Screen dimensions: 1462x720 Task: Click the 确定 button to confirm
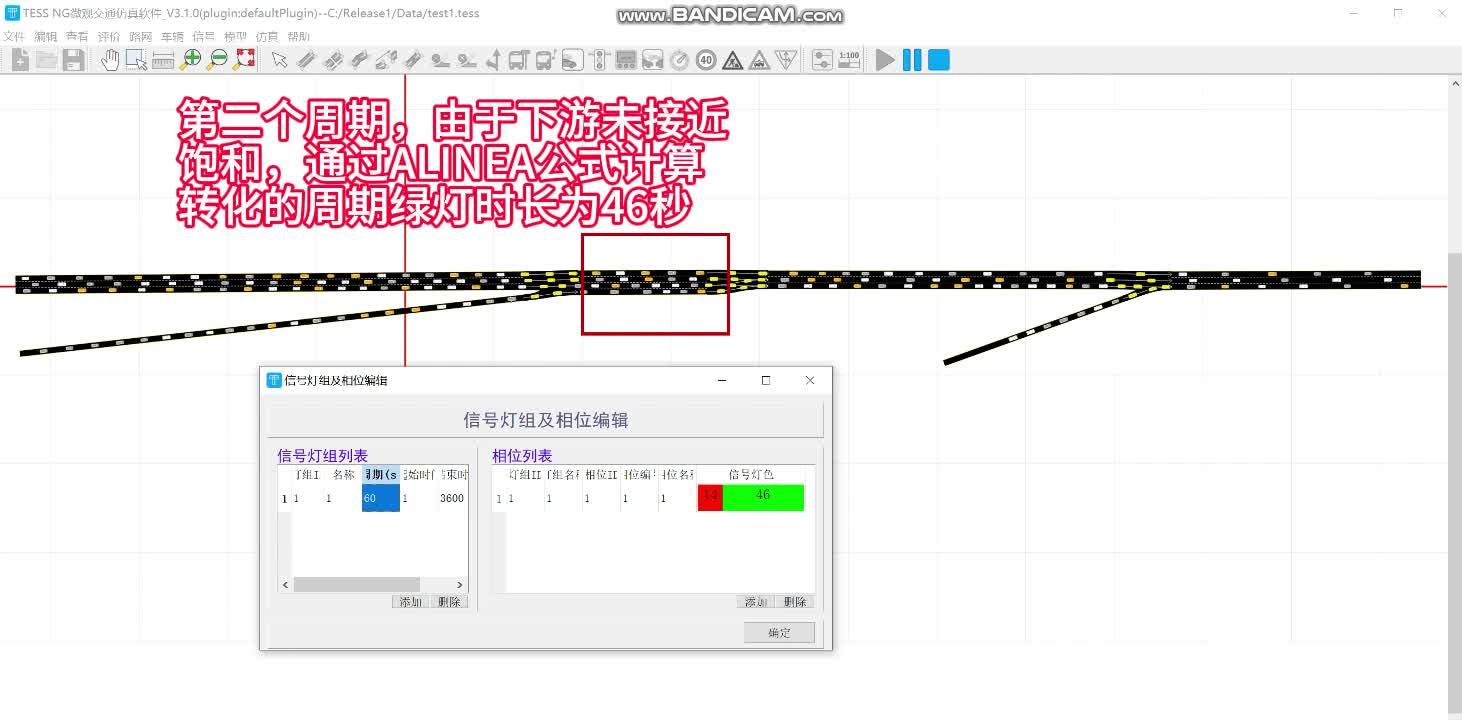click(779, 632)
